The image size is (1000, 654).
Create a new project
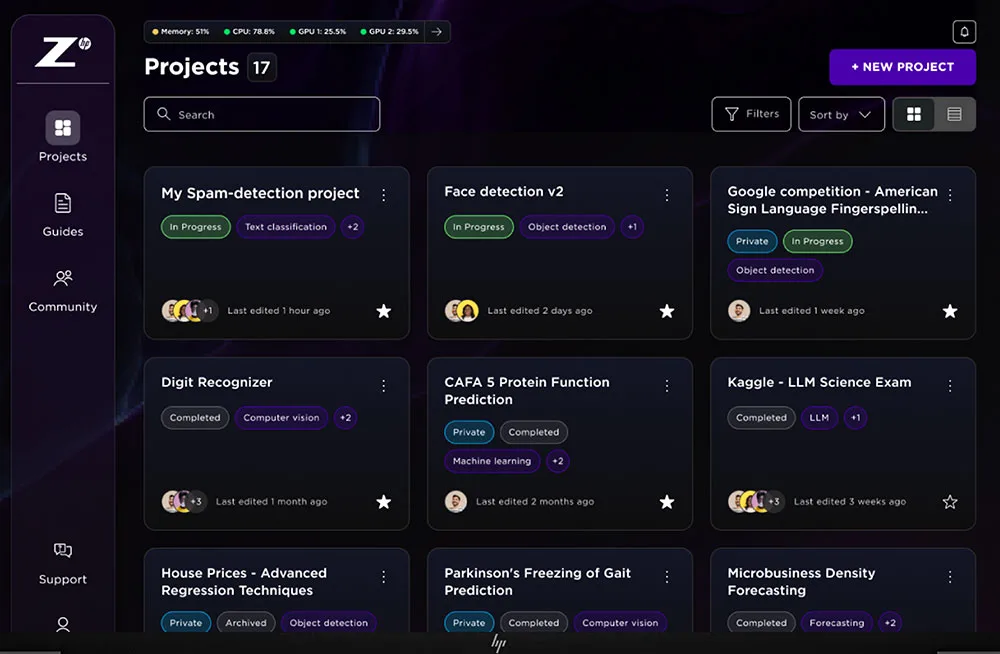point(902,67)
